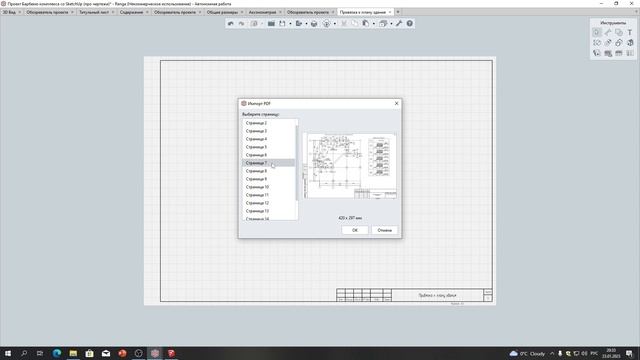This screenshot has width=640, height=360.
Task: Click the wireframe cube icon in the toolbar
Action: pyautogui.click(x=327, y=24)
